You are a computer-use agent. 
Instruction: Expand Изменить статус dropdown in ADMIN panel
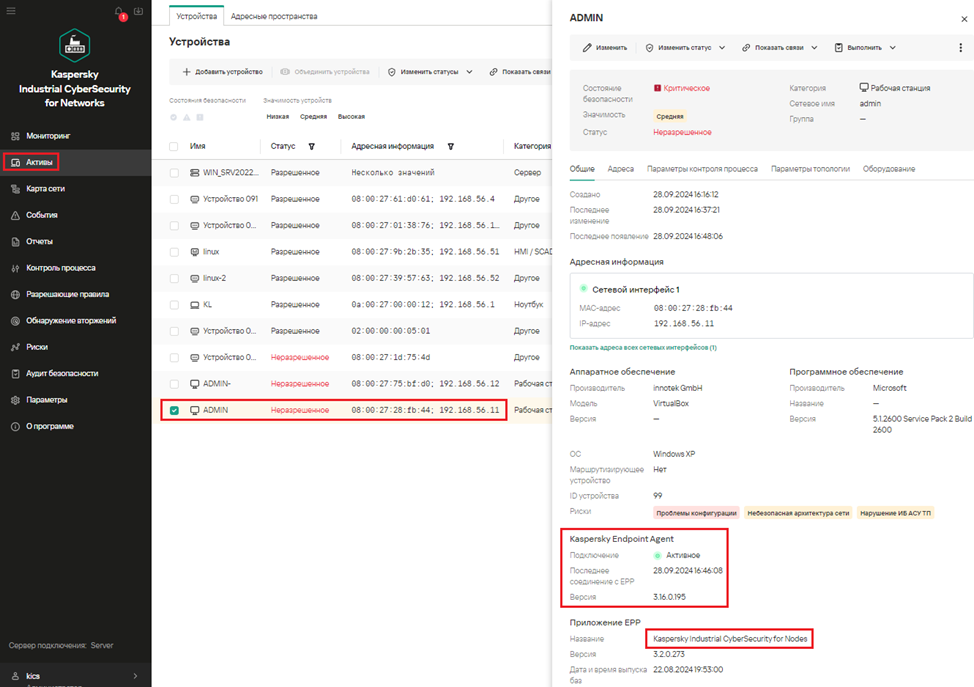pyautogui.click(x=722, y=48)
